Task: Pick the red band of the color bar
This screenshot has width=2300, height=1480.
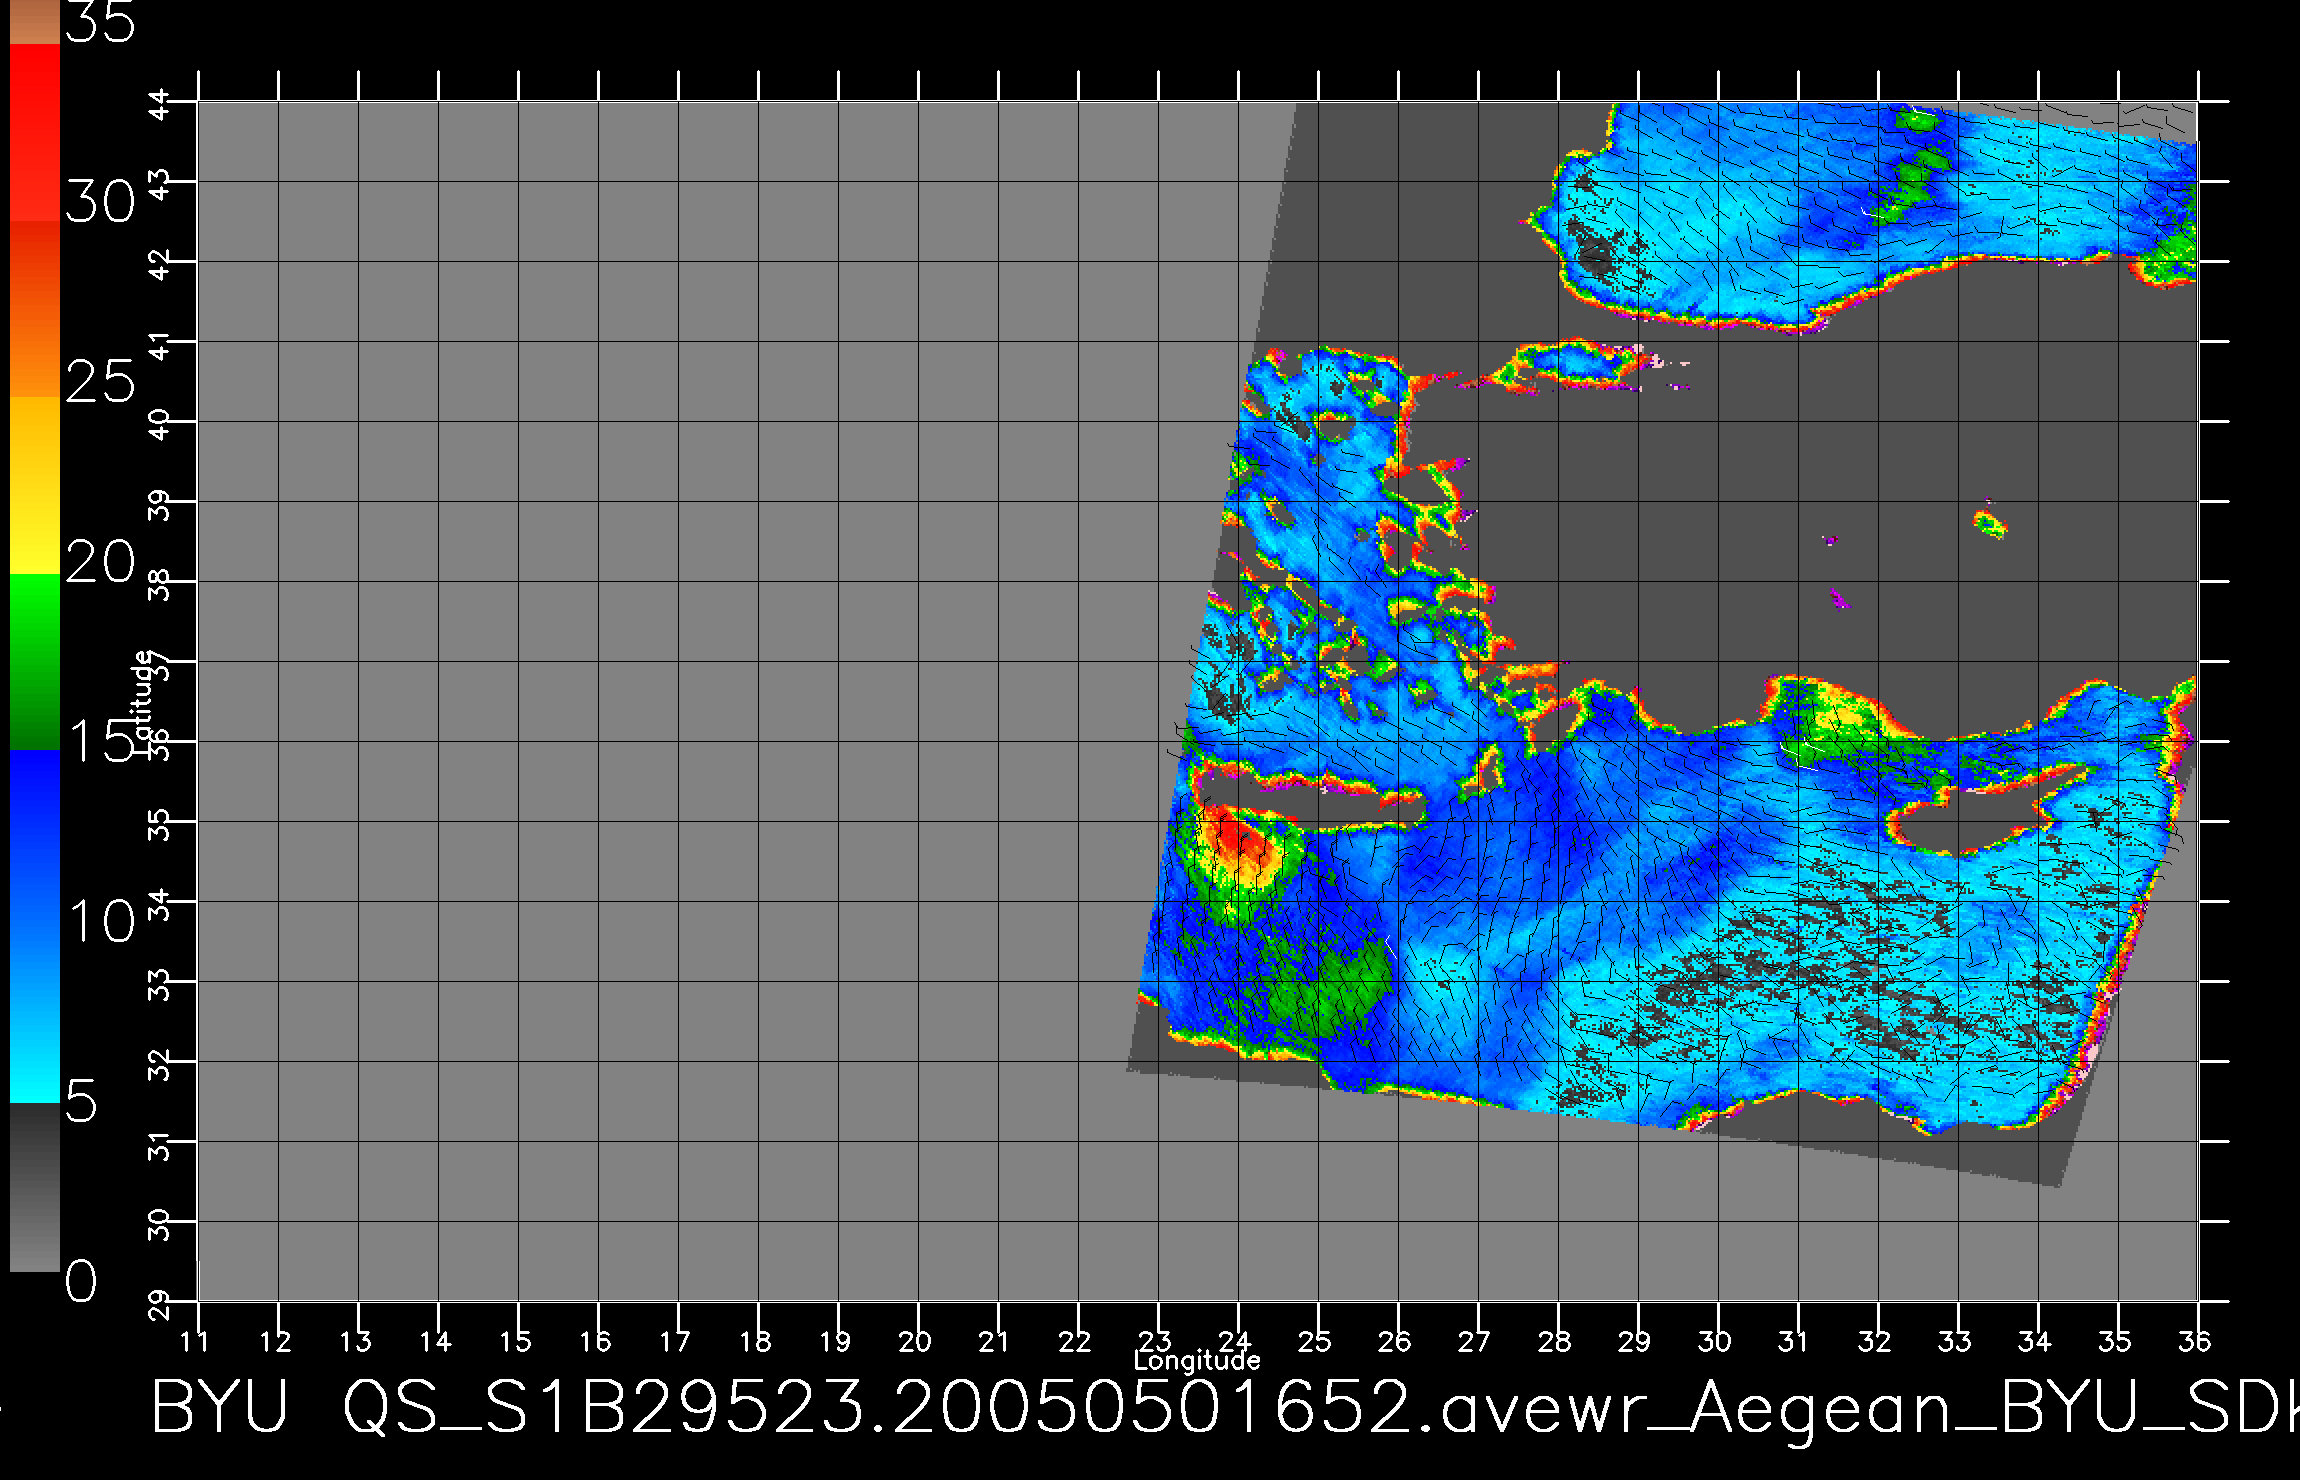Action: pyautogui.click(x=35, y=132)
